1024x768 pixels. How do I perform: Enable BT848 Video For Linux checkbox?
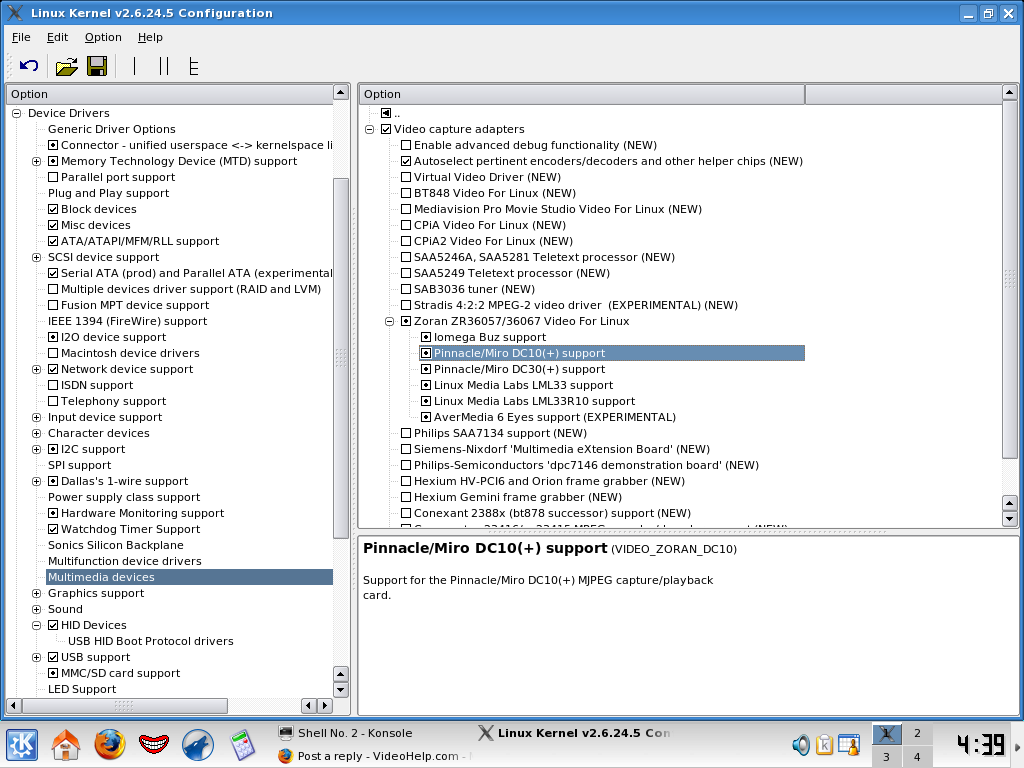406,193
